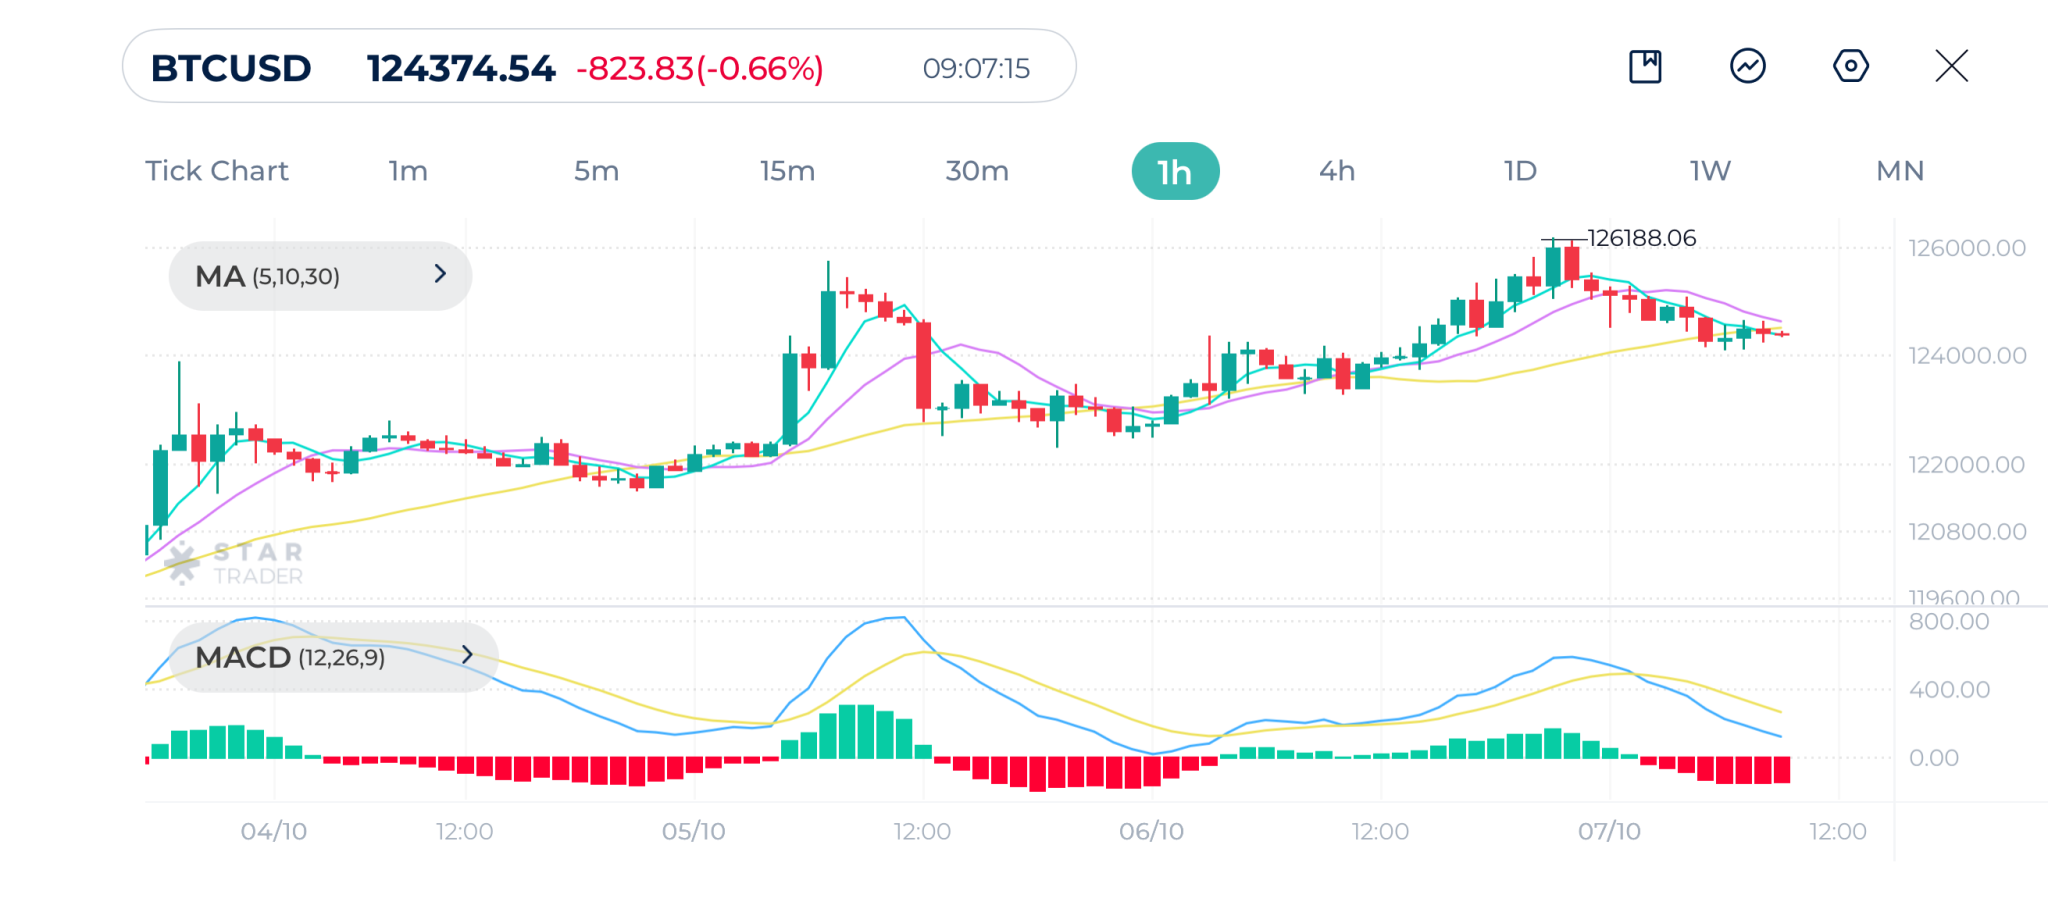
Task: Select the 5m timeframe
Action: pos(596,171)
